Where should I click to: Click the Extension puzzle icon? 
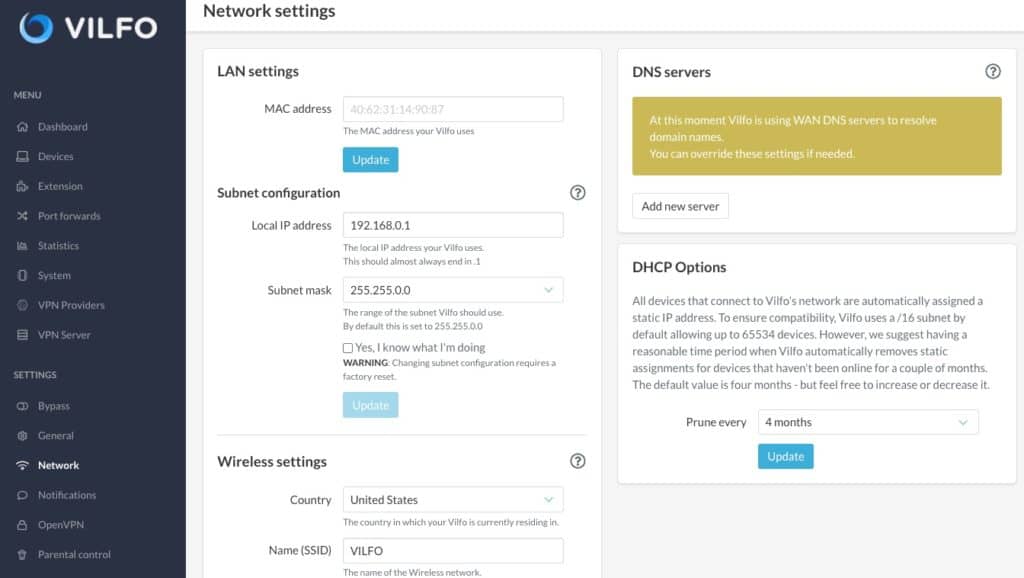click(x=22, y=186)
